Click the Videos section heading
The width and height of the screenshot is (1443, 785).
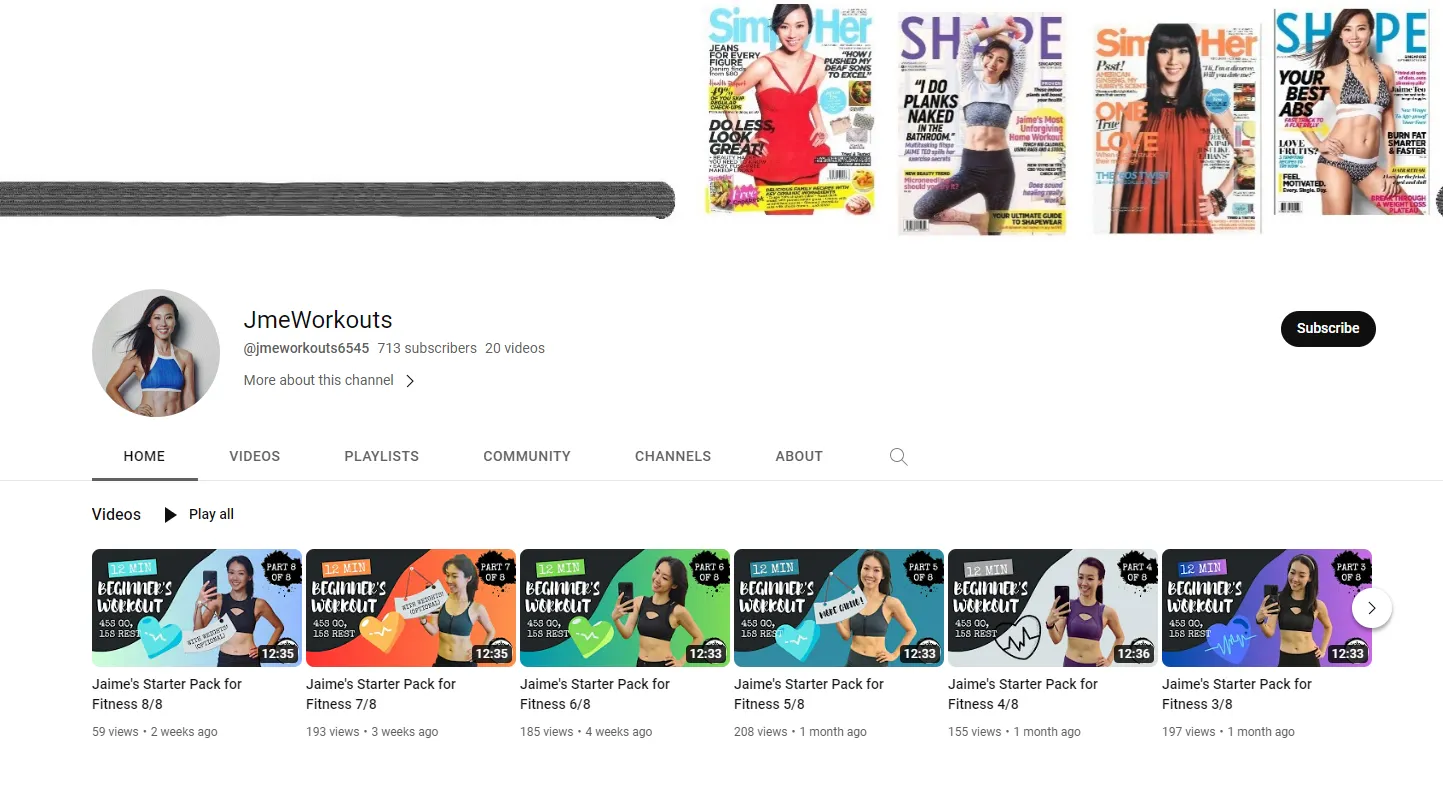coord(116,514)
